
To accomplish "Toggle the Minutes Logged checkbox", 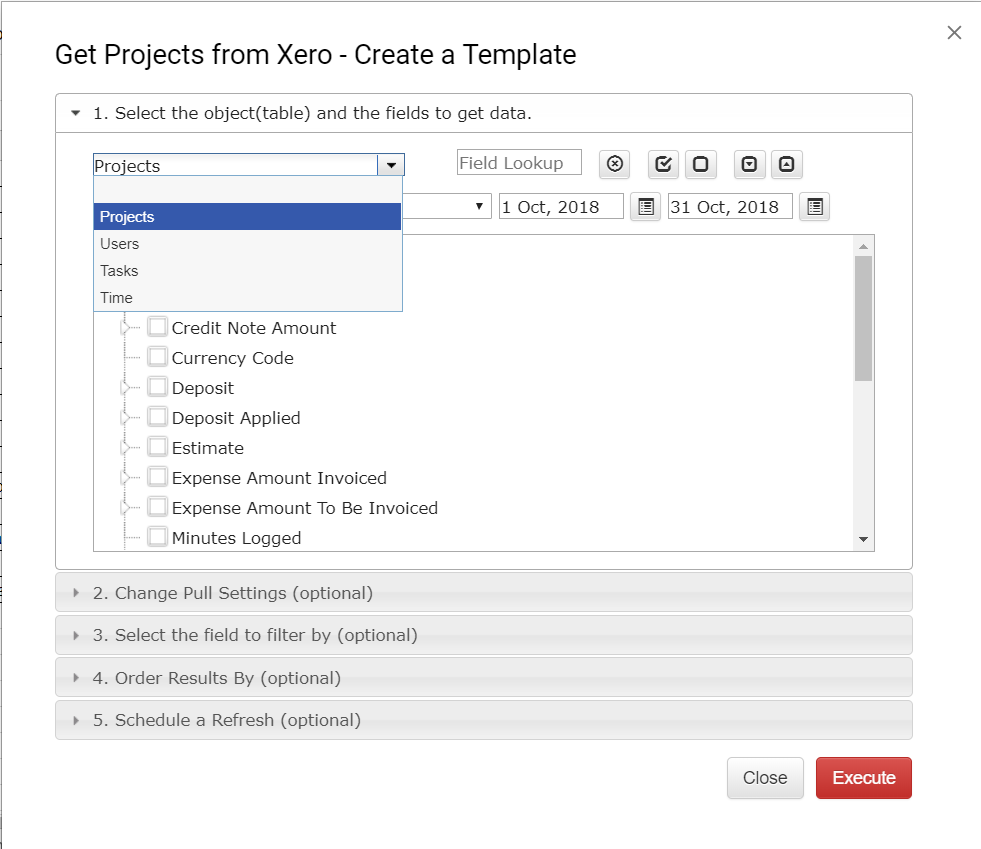I will (157, 537).
